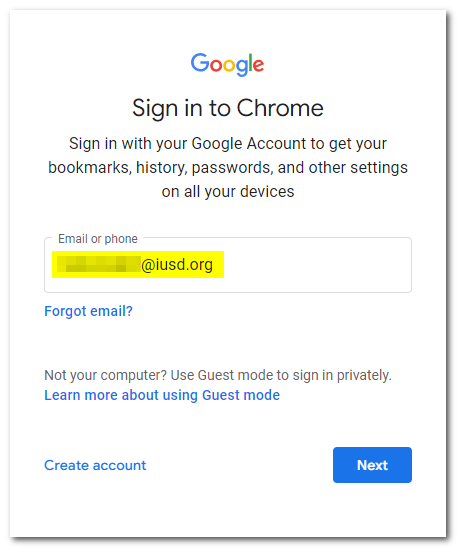Click the @iusd.org domain text
Screen dimensions: 457x548
(177, 265)
